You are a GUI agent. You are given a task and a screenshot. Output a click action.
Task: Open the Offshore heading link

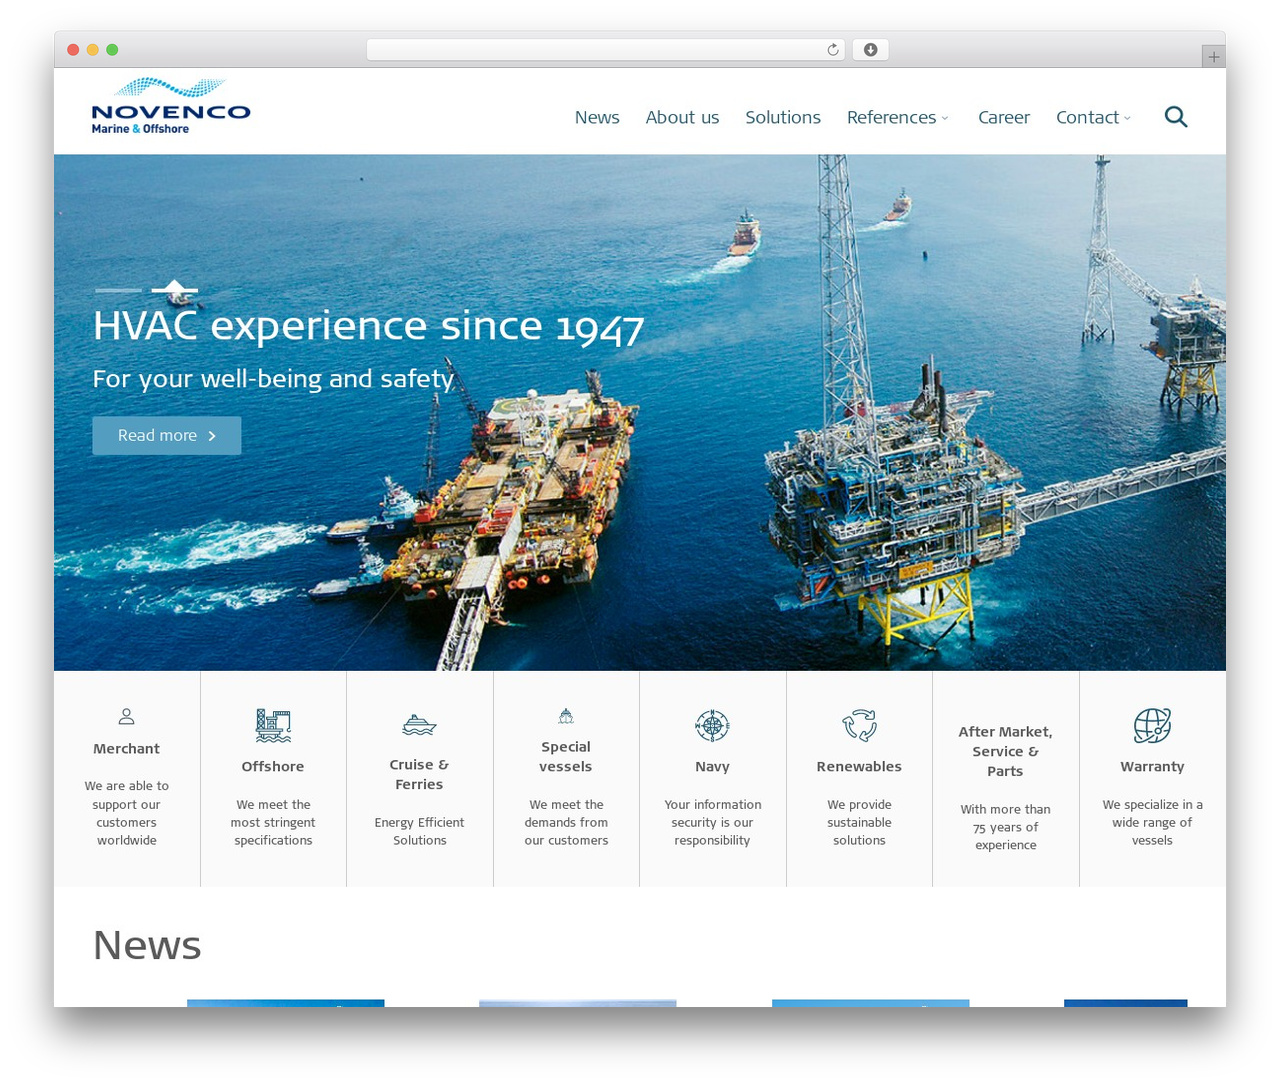click(x=273, y=766)
